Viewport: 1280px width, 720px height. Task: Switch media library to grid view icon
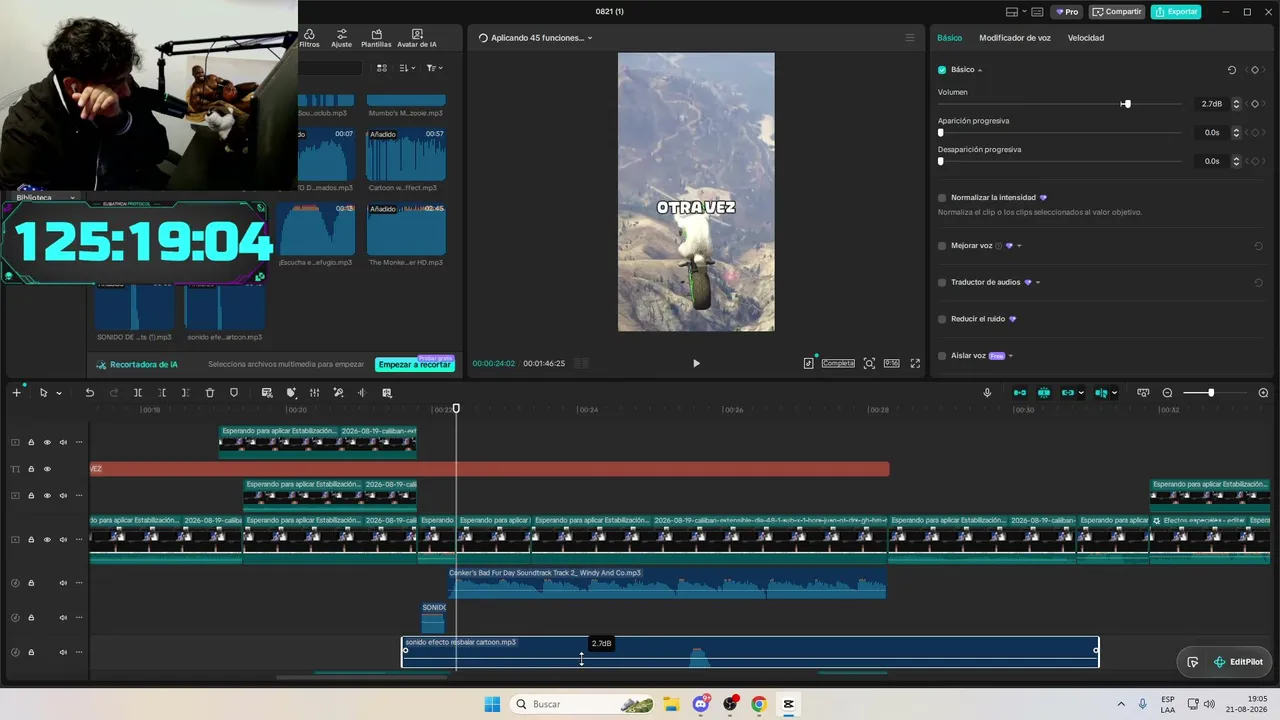click(381, 68)
